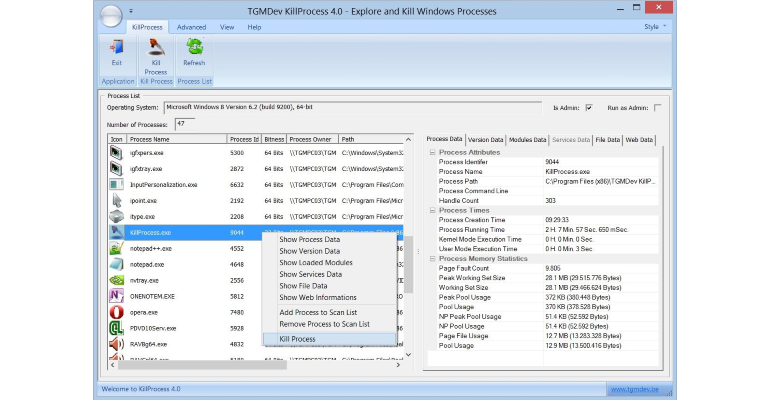This screenshot has width=770, height=400.
Task: Choose Kill Process in context menu
Action: [x=330, y=339]
